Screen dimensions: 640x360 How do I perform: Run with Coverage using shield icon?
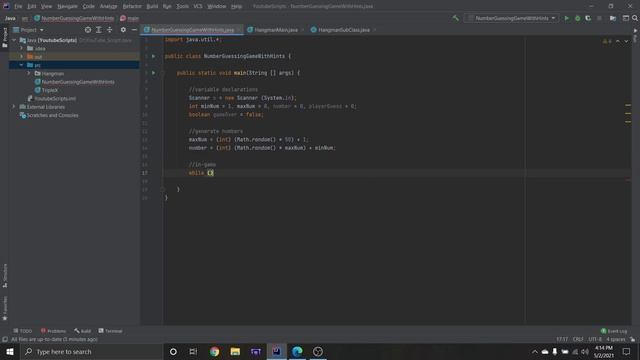click(588, 18)
